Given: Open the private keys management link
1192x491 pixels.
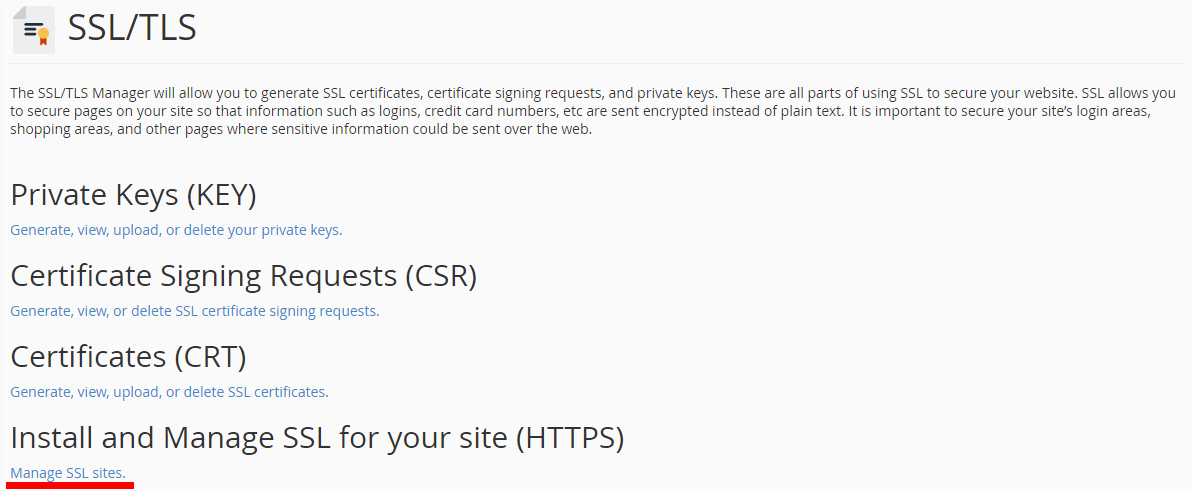Looking at the screenshot, I should [x=176, y=230].
